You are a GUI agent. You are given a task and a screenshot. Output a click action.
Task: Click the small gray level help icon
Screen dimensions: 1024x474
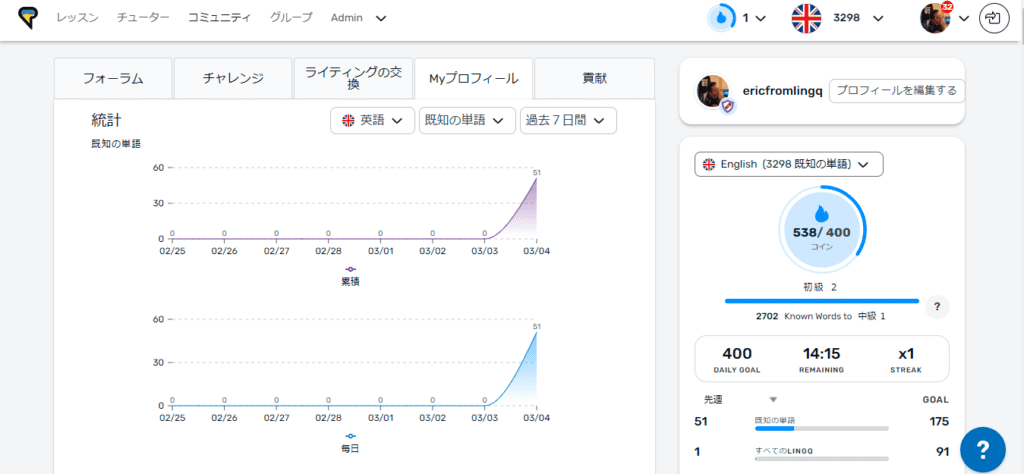(936, 306)
